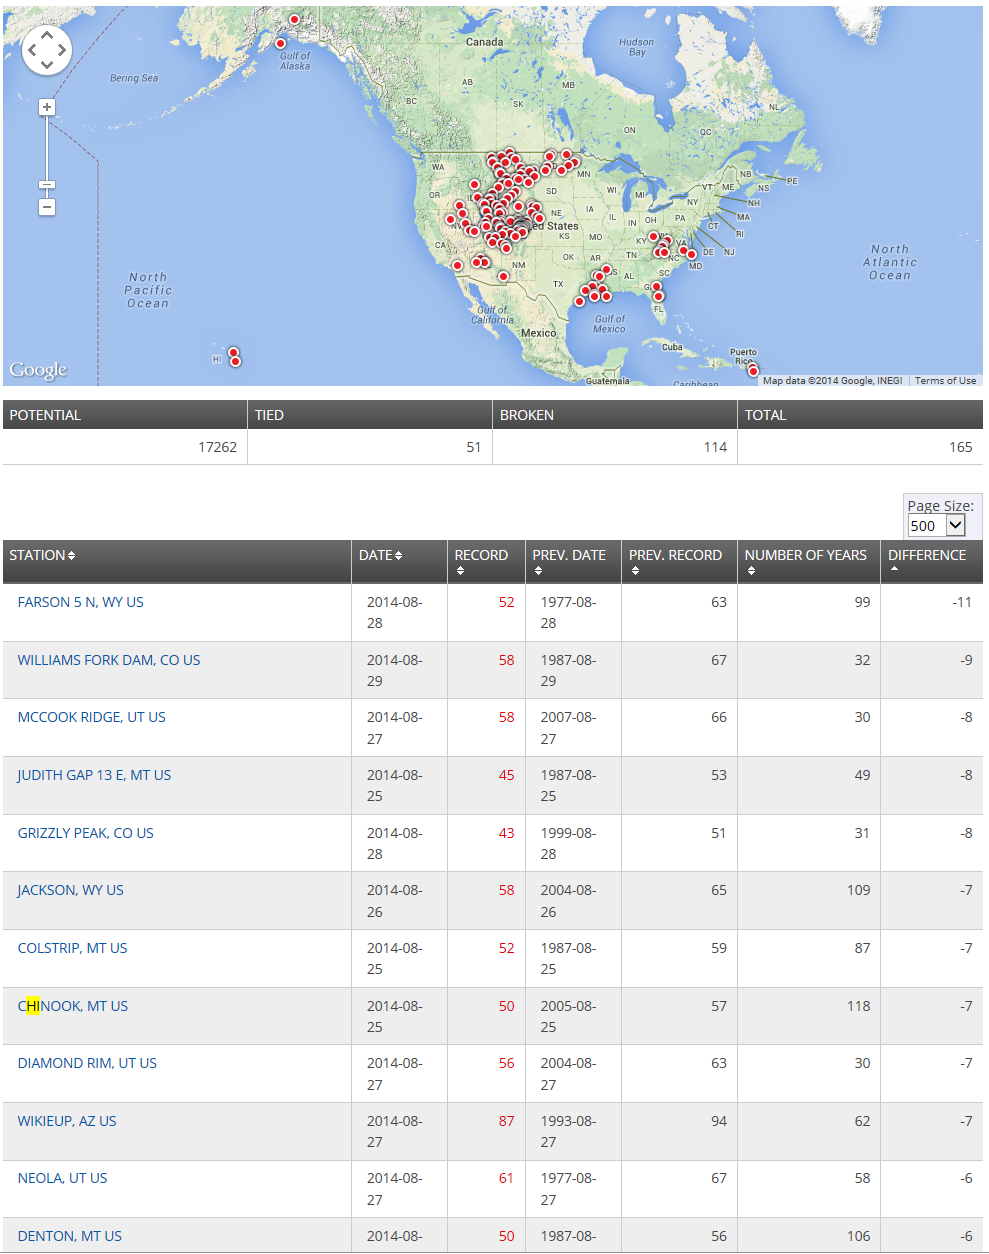This screenshot has width=989, height=1254.
Task: Open the WILLIAMS FORK DAM, CO US link
Action: pyautogui.click(x=109, y=660)
